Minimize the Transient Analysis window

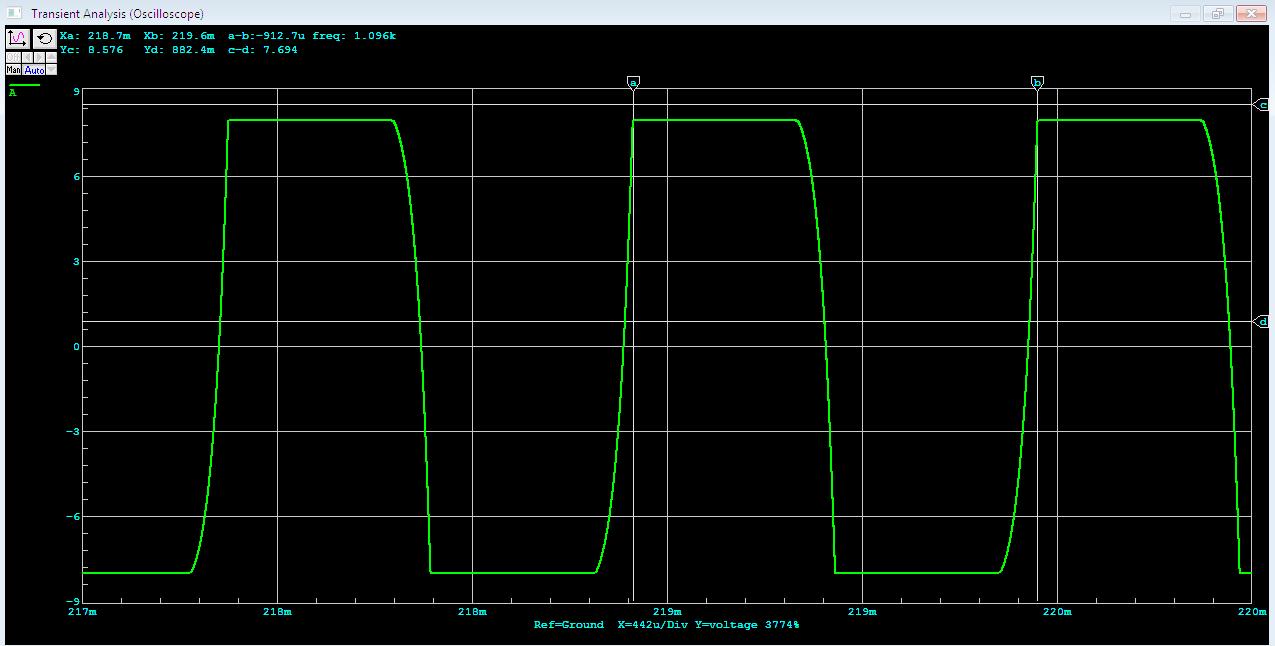click(x=1186, y=13)
